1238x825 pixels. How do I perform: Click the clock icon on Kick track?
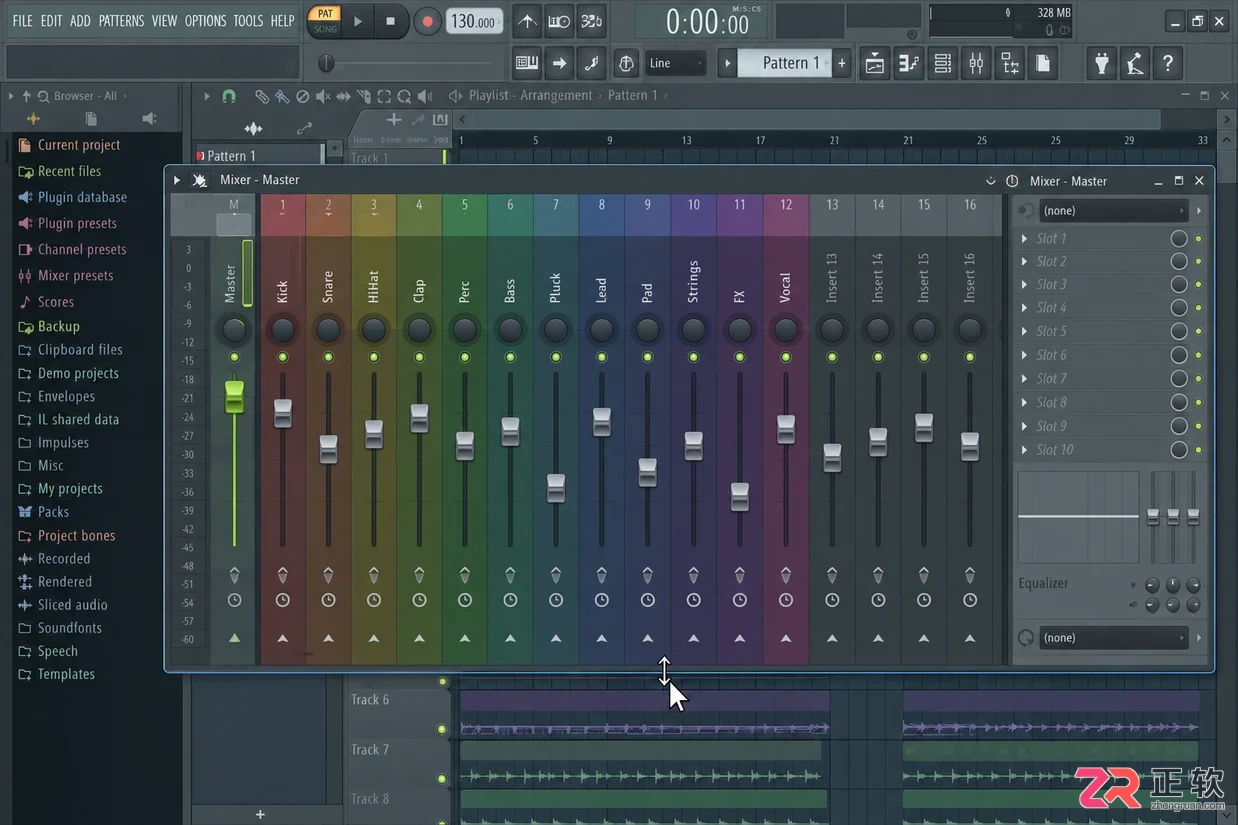[283, 600]
